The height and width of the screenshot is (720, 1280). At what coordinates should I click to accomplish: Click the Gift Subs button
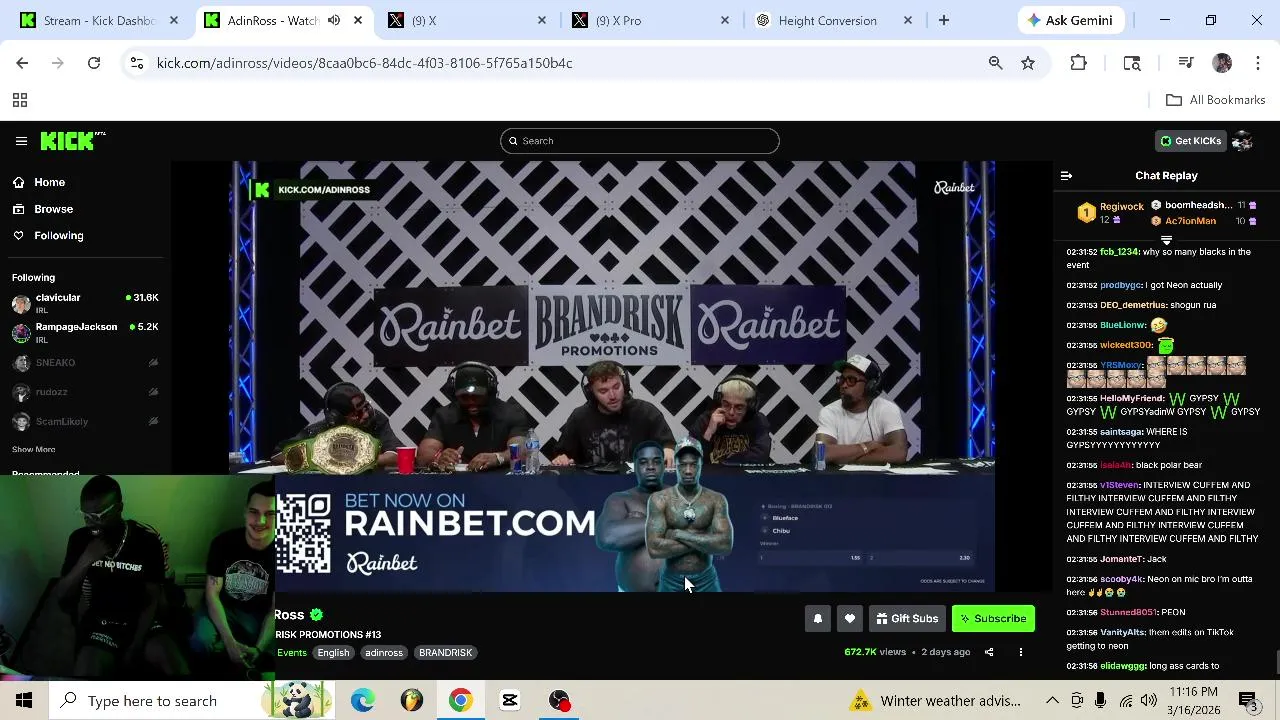[907, 619]
